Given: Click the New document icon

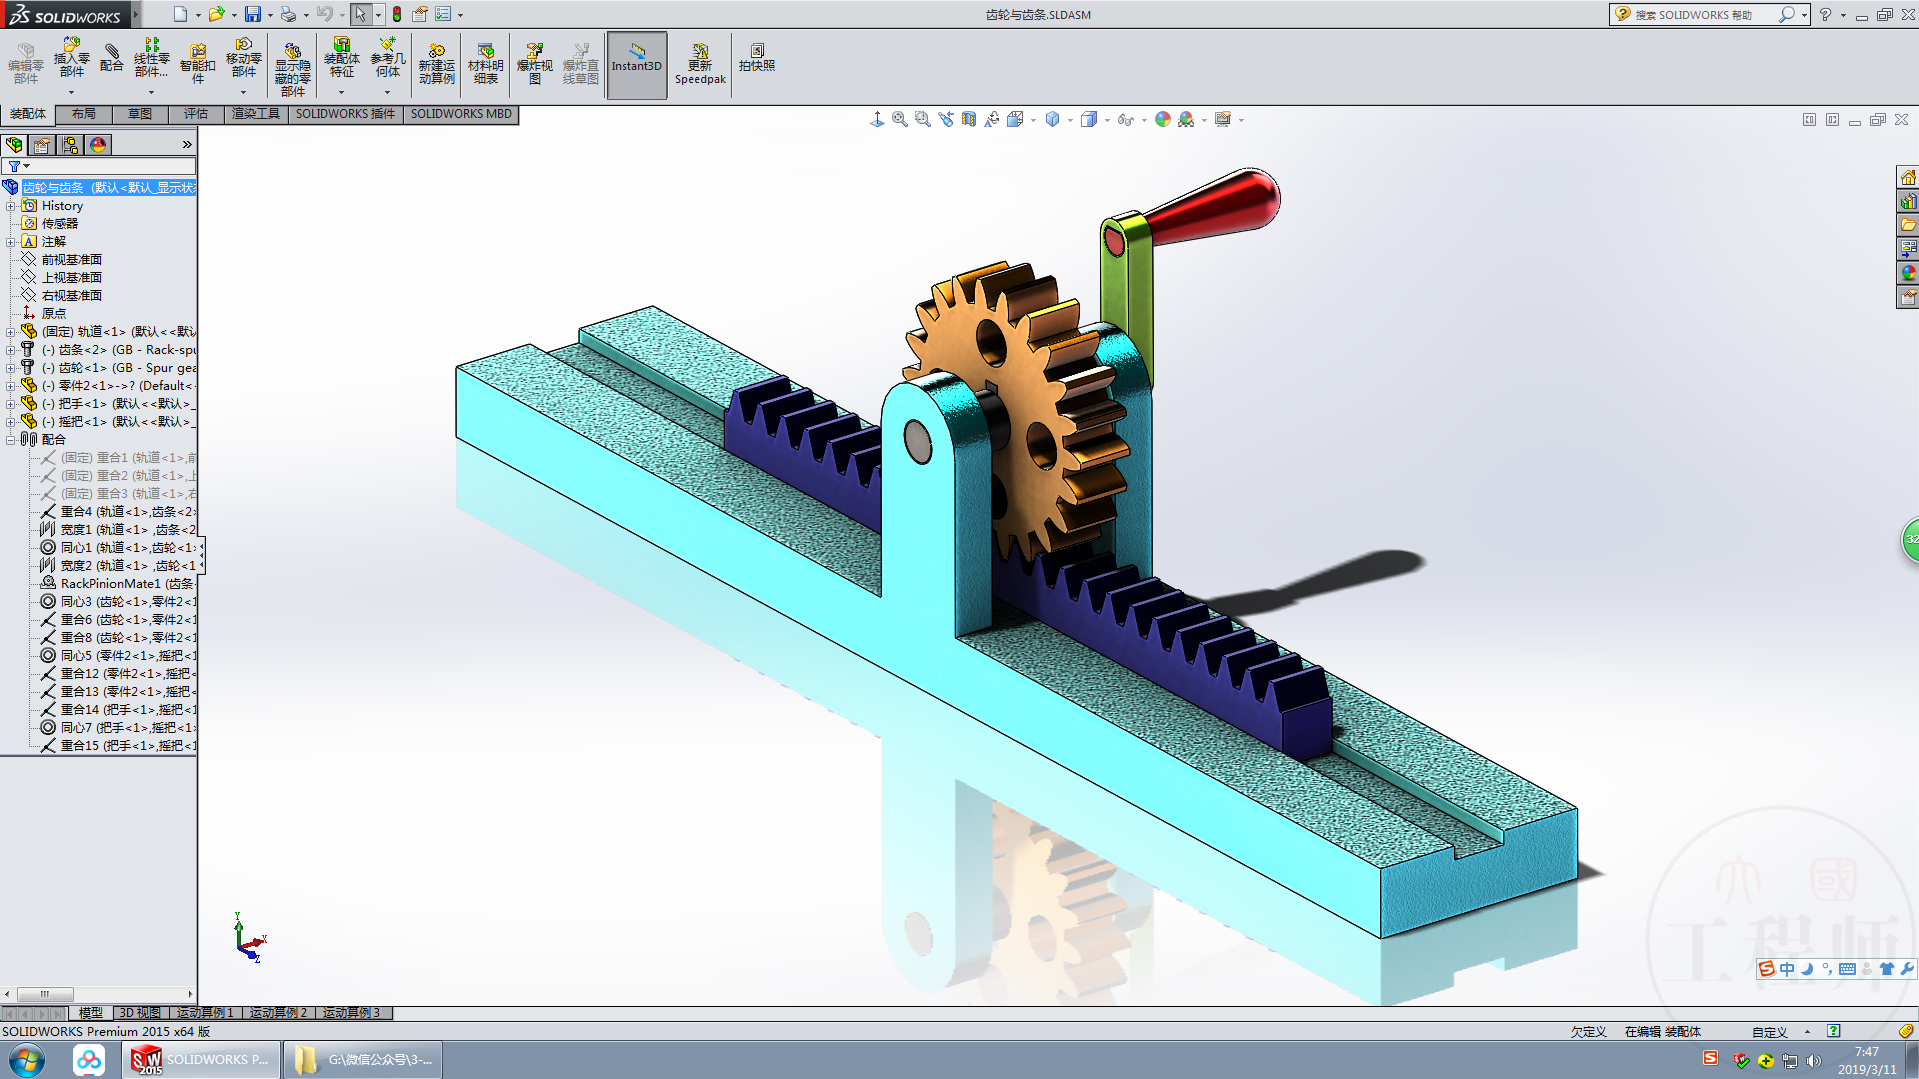Looking at the screenshot, I should tap(180, 14).
